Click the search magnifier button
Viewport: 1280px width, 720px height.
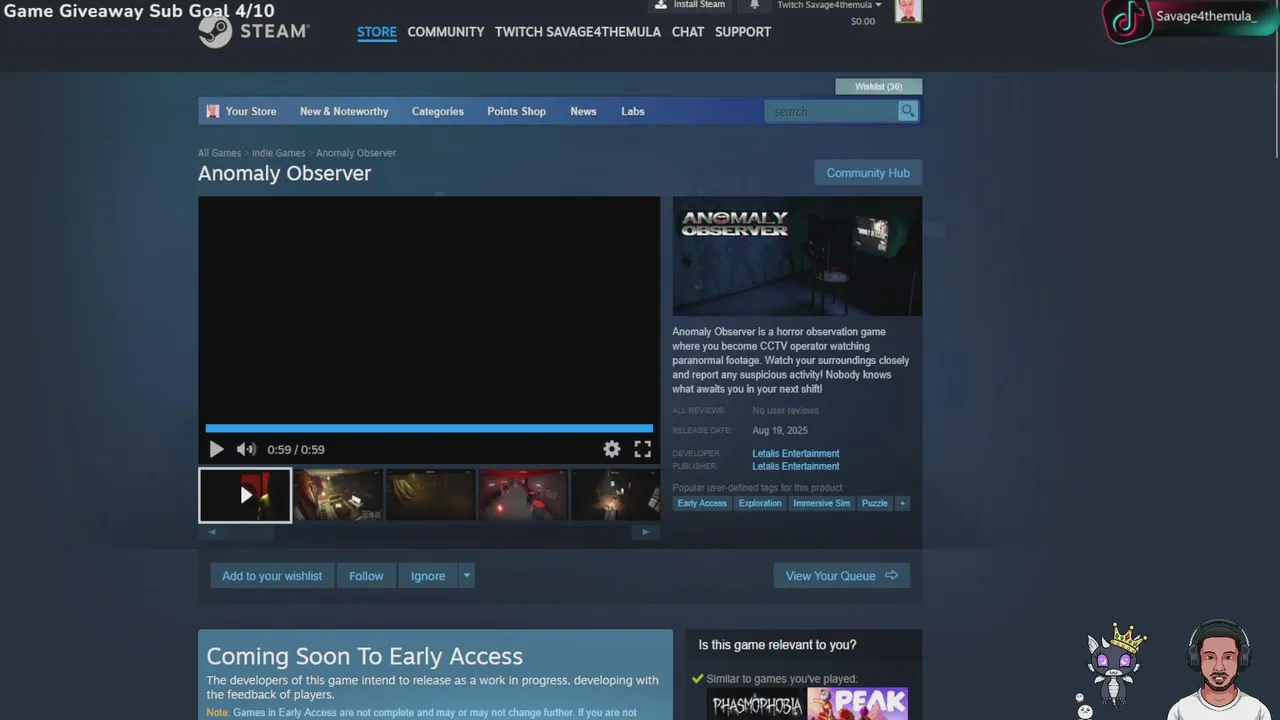pyautogui.click(x=908, y=111)
